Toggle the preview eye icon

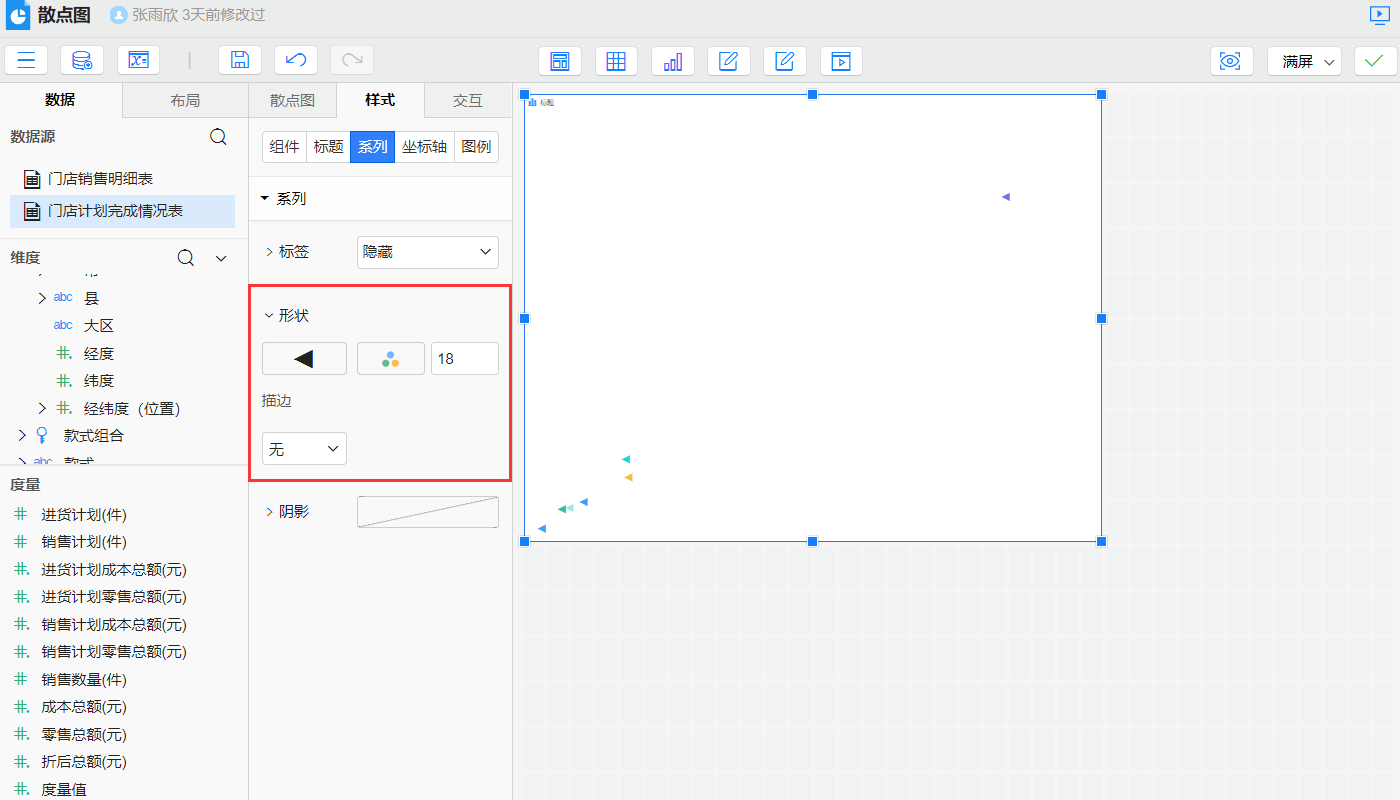click(1231, 61)
